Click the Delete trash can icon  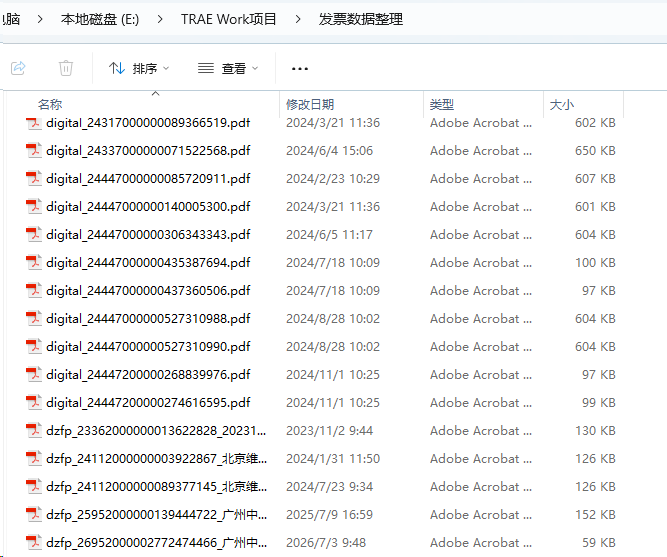[66, 68]
